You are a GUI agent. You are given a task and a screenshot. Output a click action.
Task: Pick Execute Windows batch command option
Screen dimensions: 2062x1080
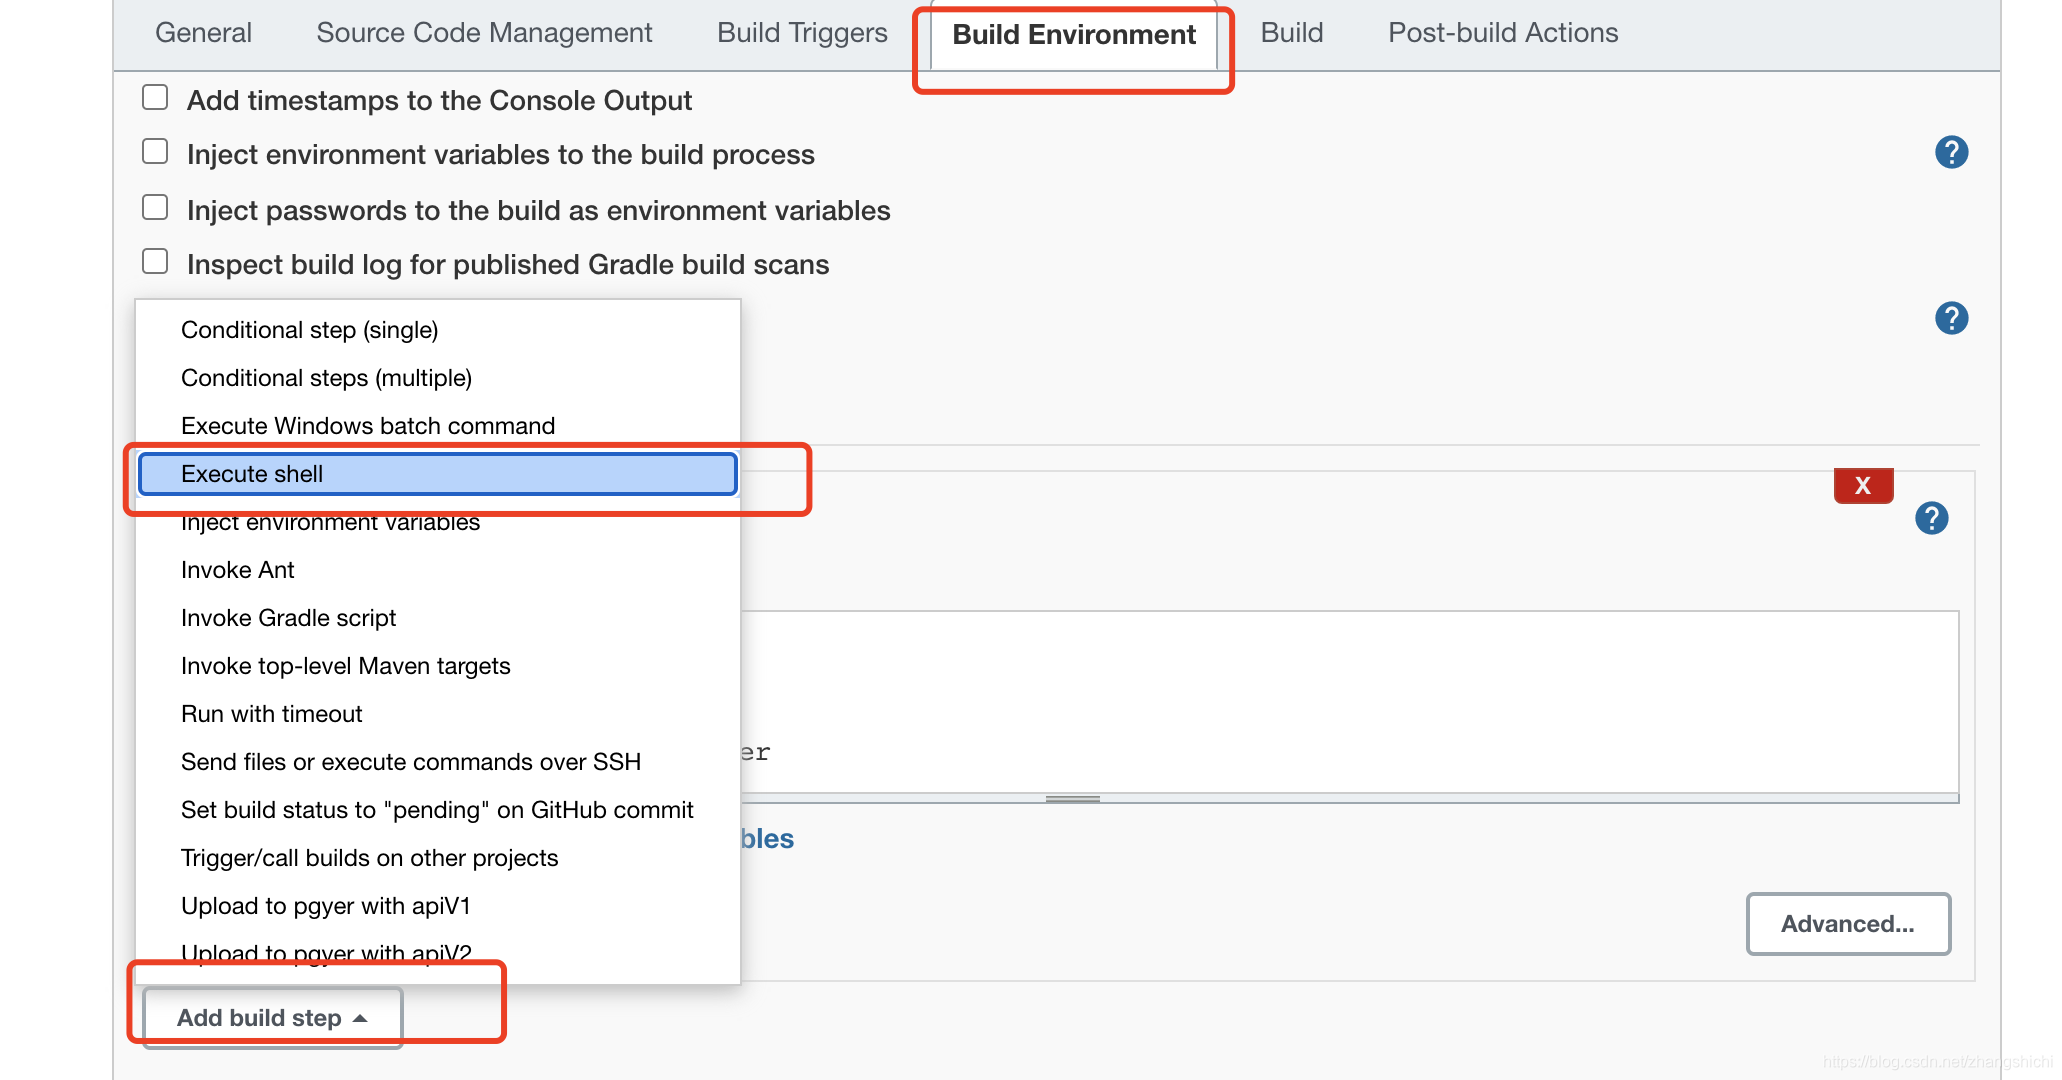(367, 426)
